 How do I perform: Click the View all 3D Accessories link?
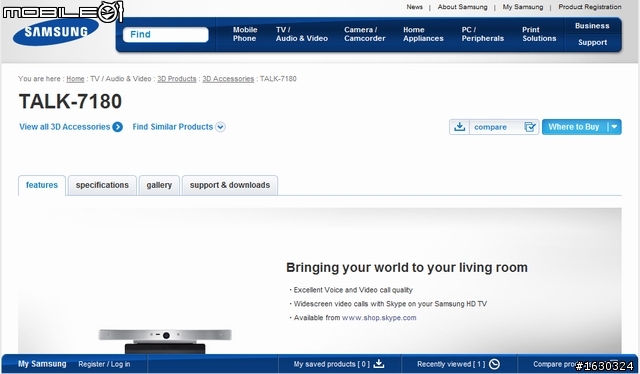click(x=64, y=127)
